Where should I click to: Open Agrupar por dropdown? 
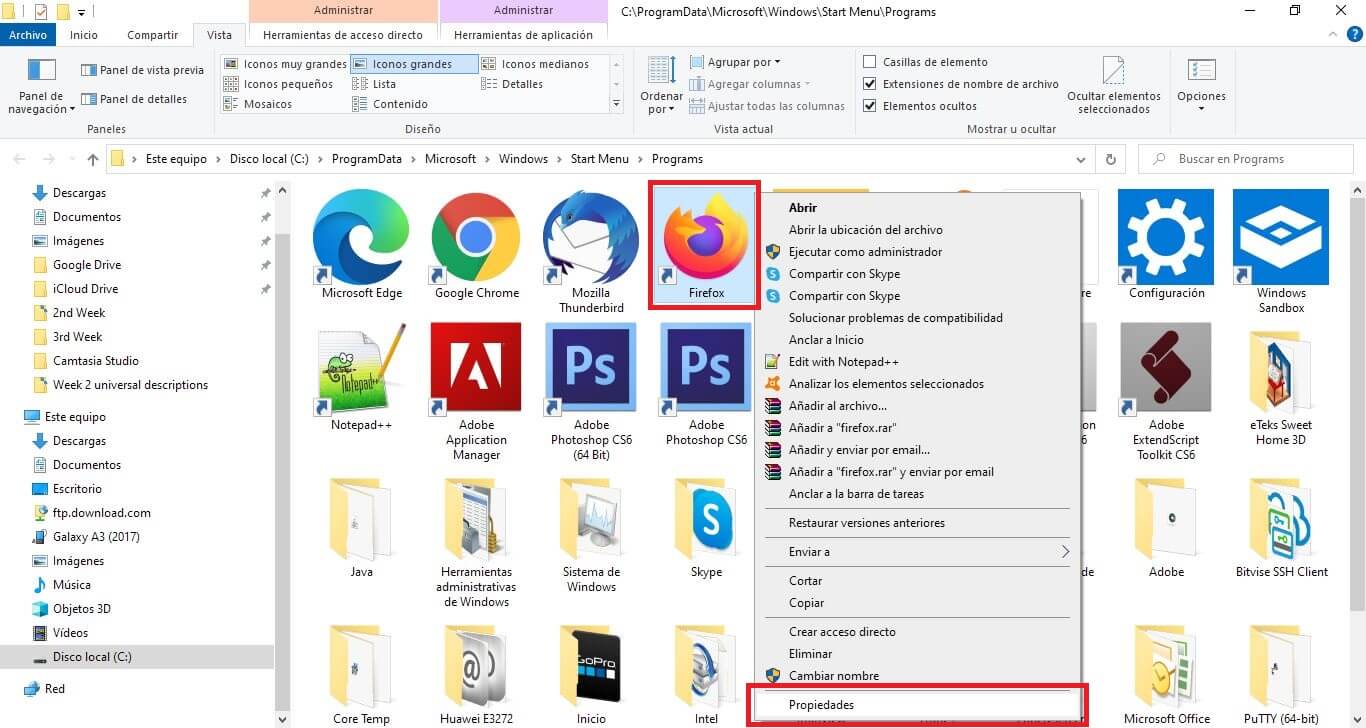point(734,62)
